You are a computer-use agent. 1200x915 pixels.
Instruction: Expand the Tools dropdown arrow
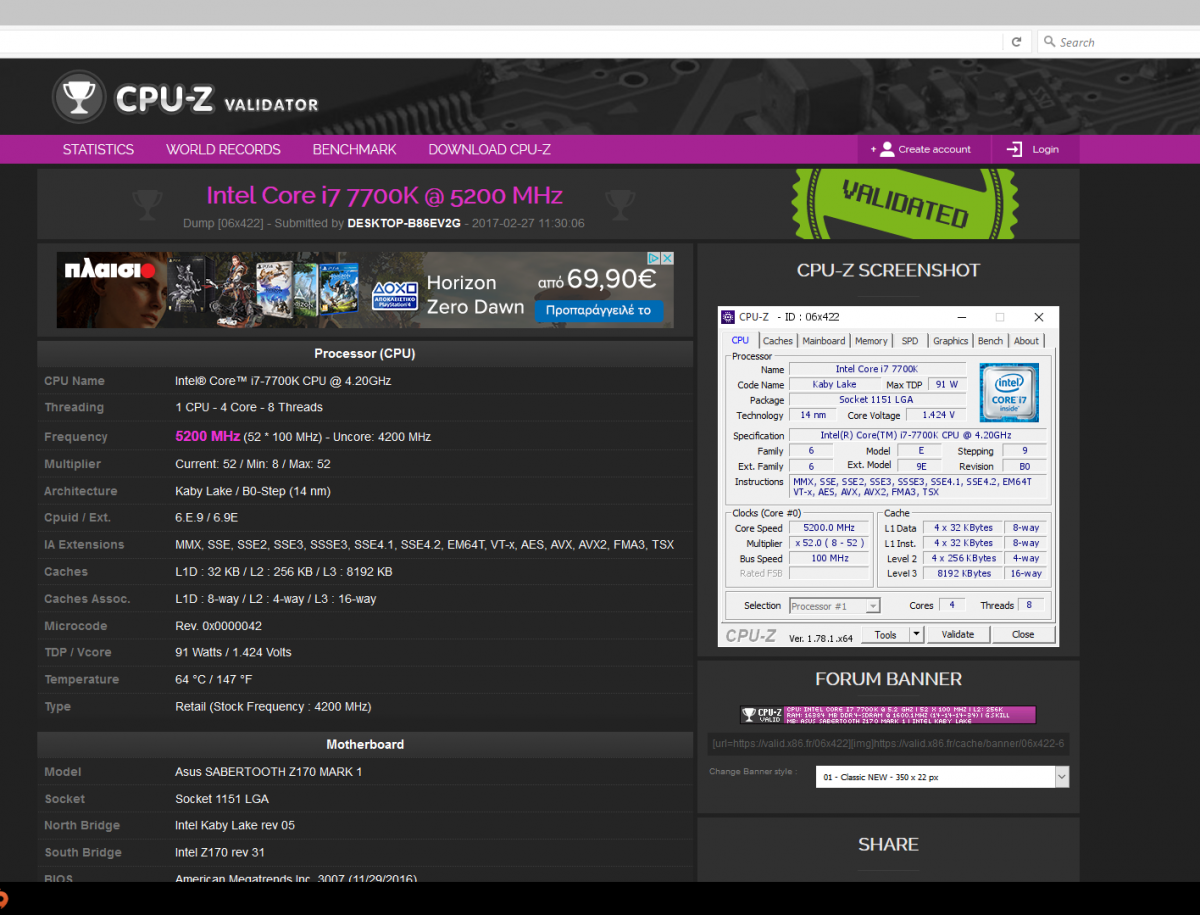(x=915, y=634)
